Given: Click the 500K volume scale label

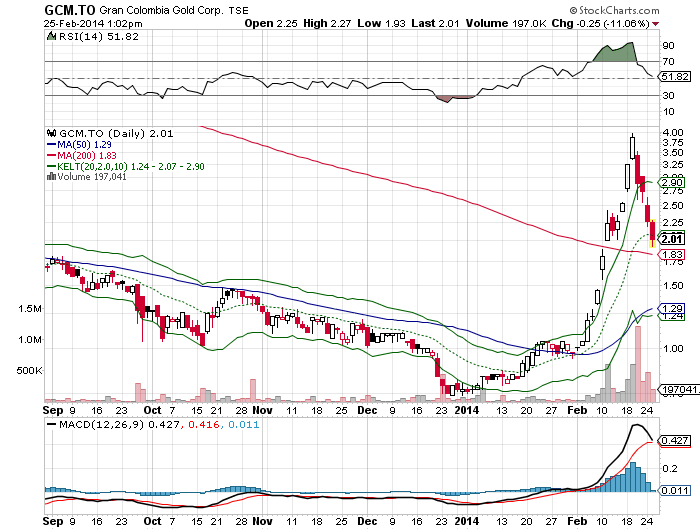Looking at the screenshot, I should point(29,371).
